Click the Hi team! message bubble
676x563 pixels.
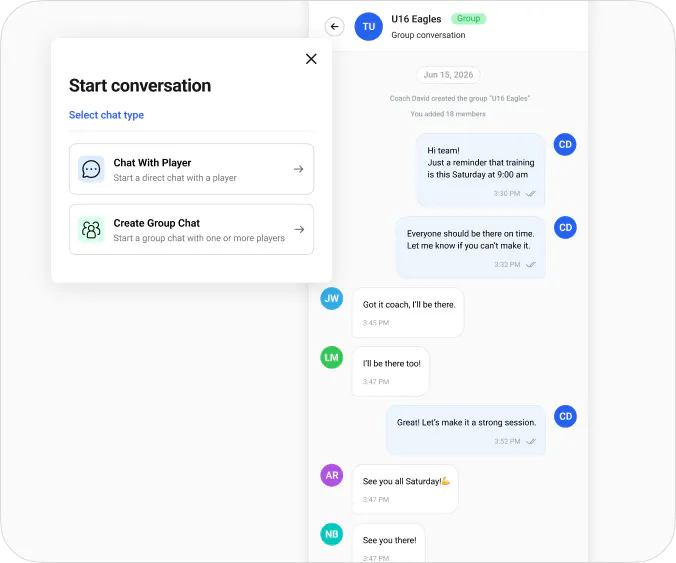[481, 171]
